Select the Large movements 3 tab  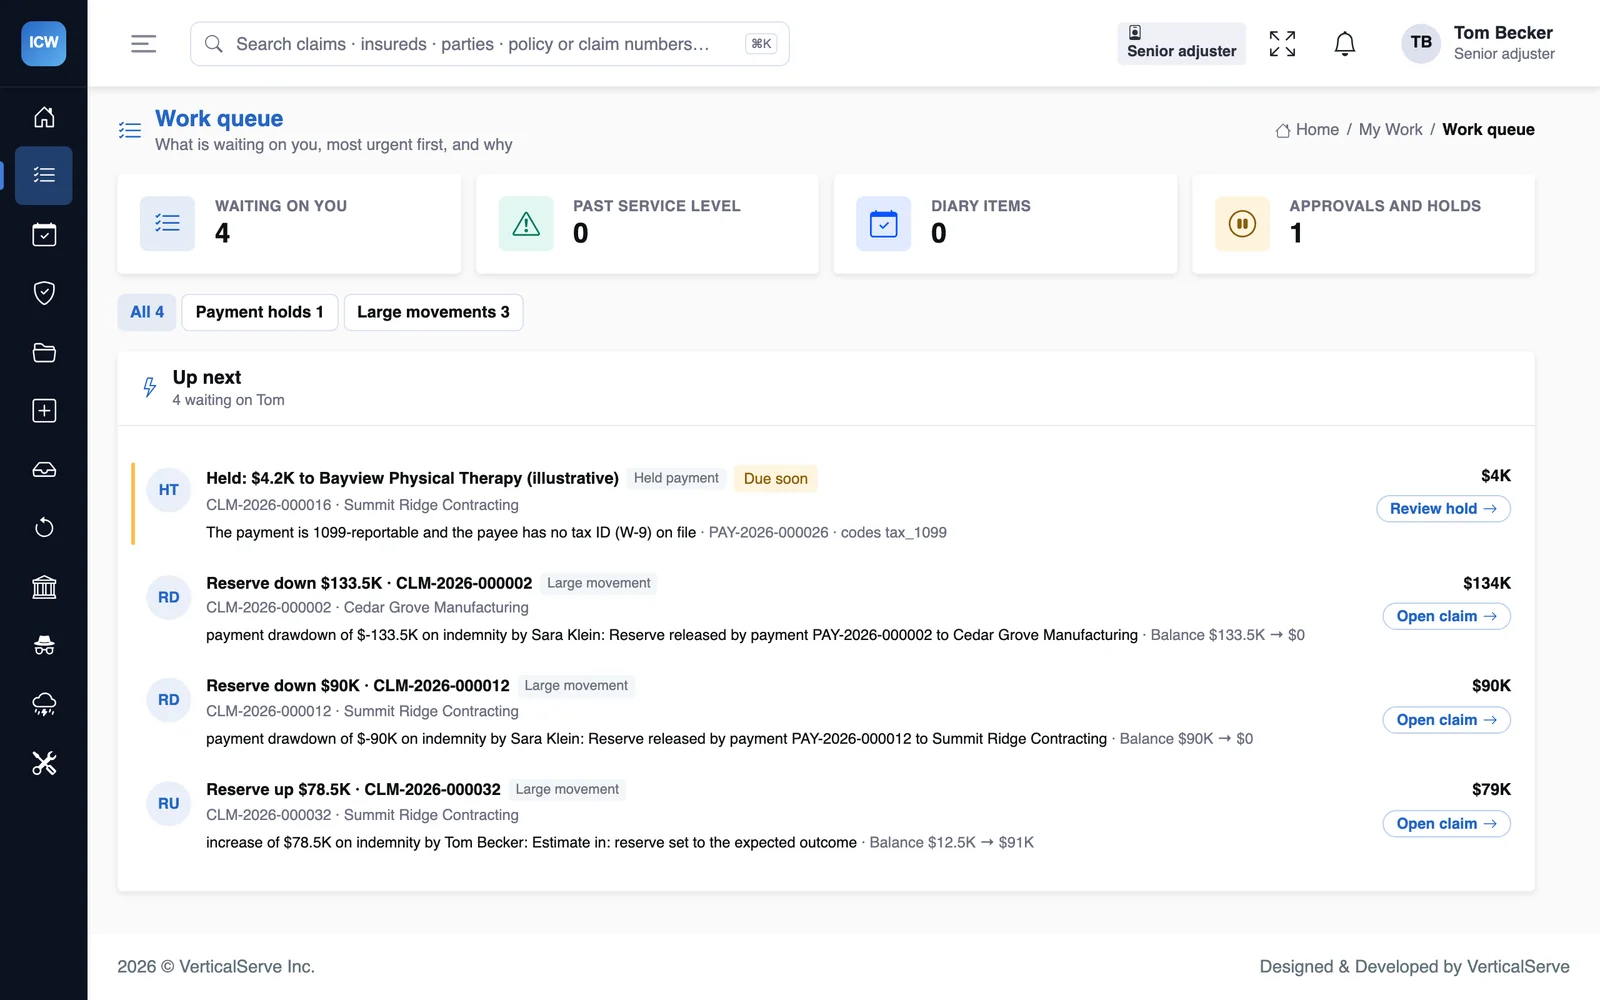433,312
